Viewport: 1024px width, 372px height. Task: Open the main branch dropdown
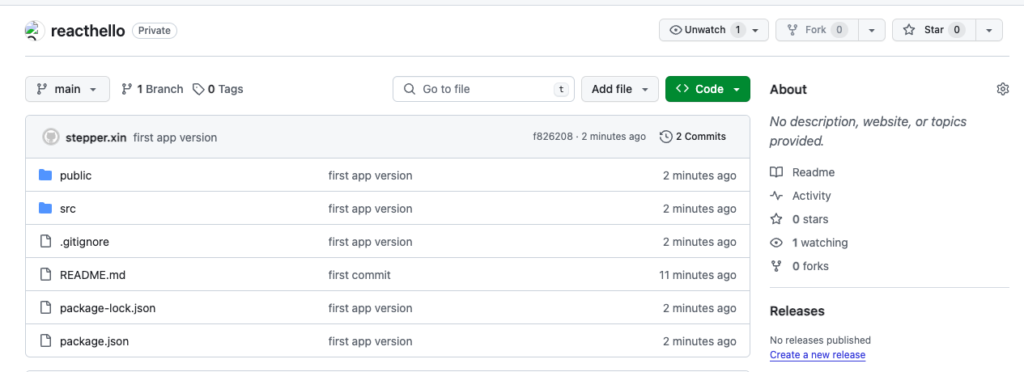pyautogui.click(x=67, y=89)
